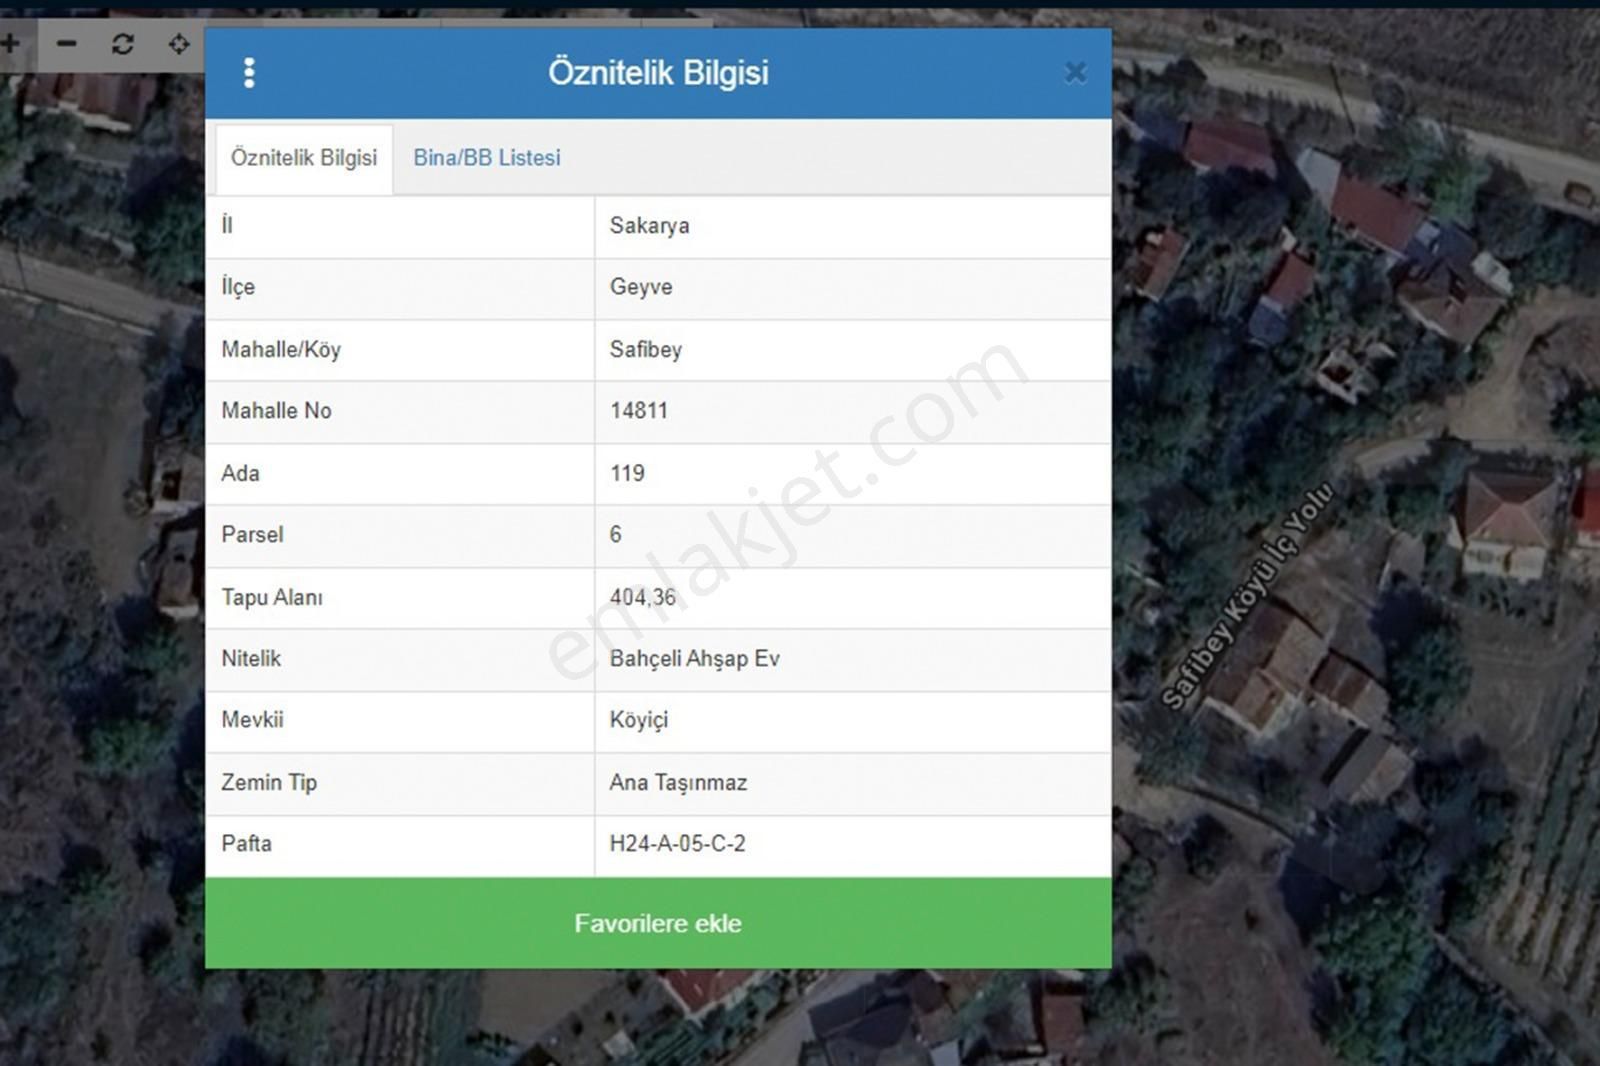
Task: Refresh the map using the circular arrows
Action: coord(122,44)
